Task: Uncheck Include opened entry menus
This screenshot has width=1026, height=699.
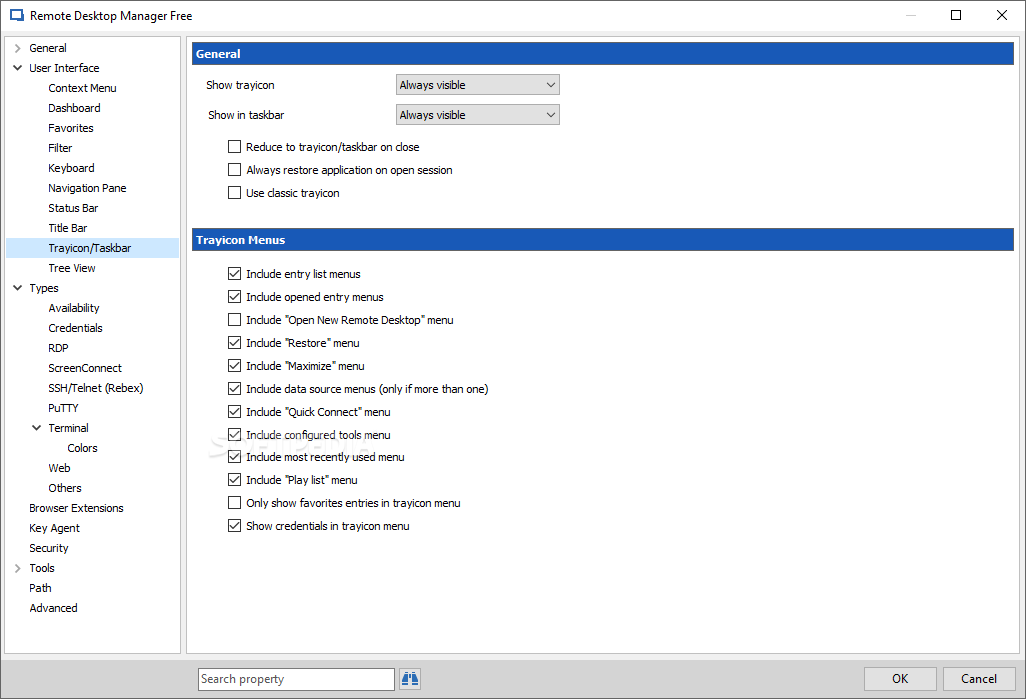Action: (x=234, y=296)
